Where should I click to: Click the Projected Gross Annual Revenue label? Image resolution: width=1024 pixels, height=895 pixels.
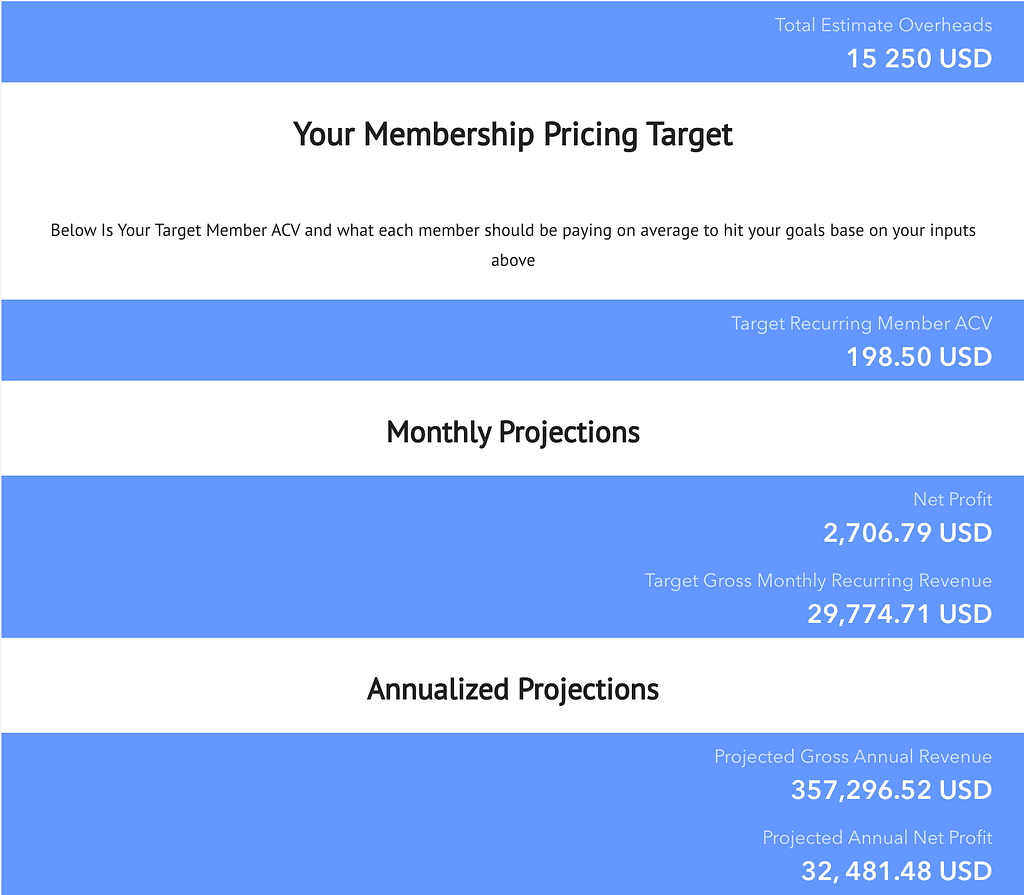click(853, 757)
